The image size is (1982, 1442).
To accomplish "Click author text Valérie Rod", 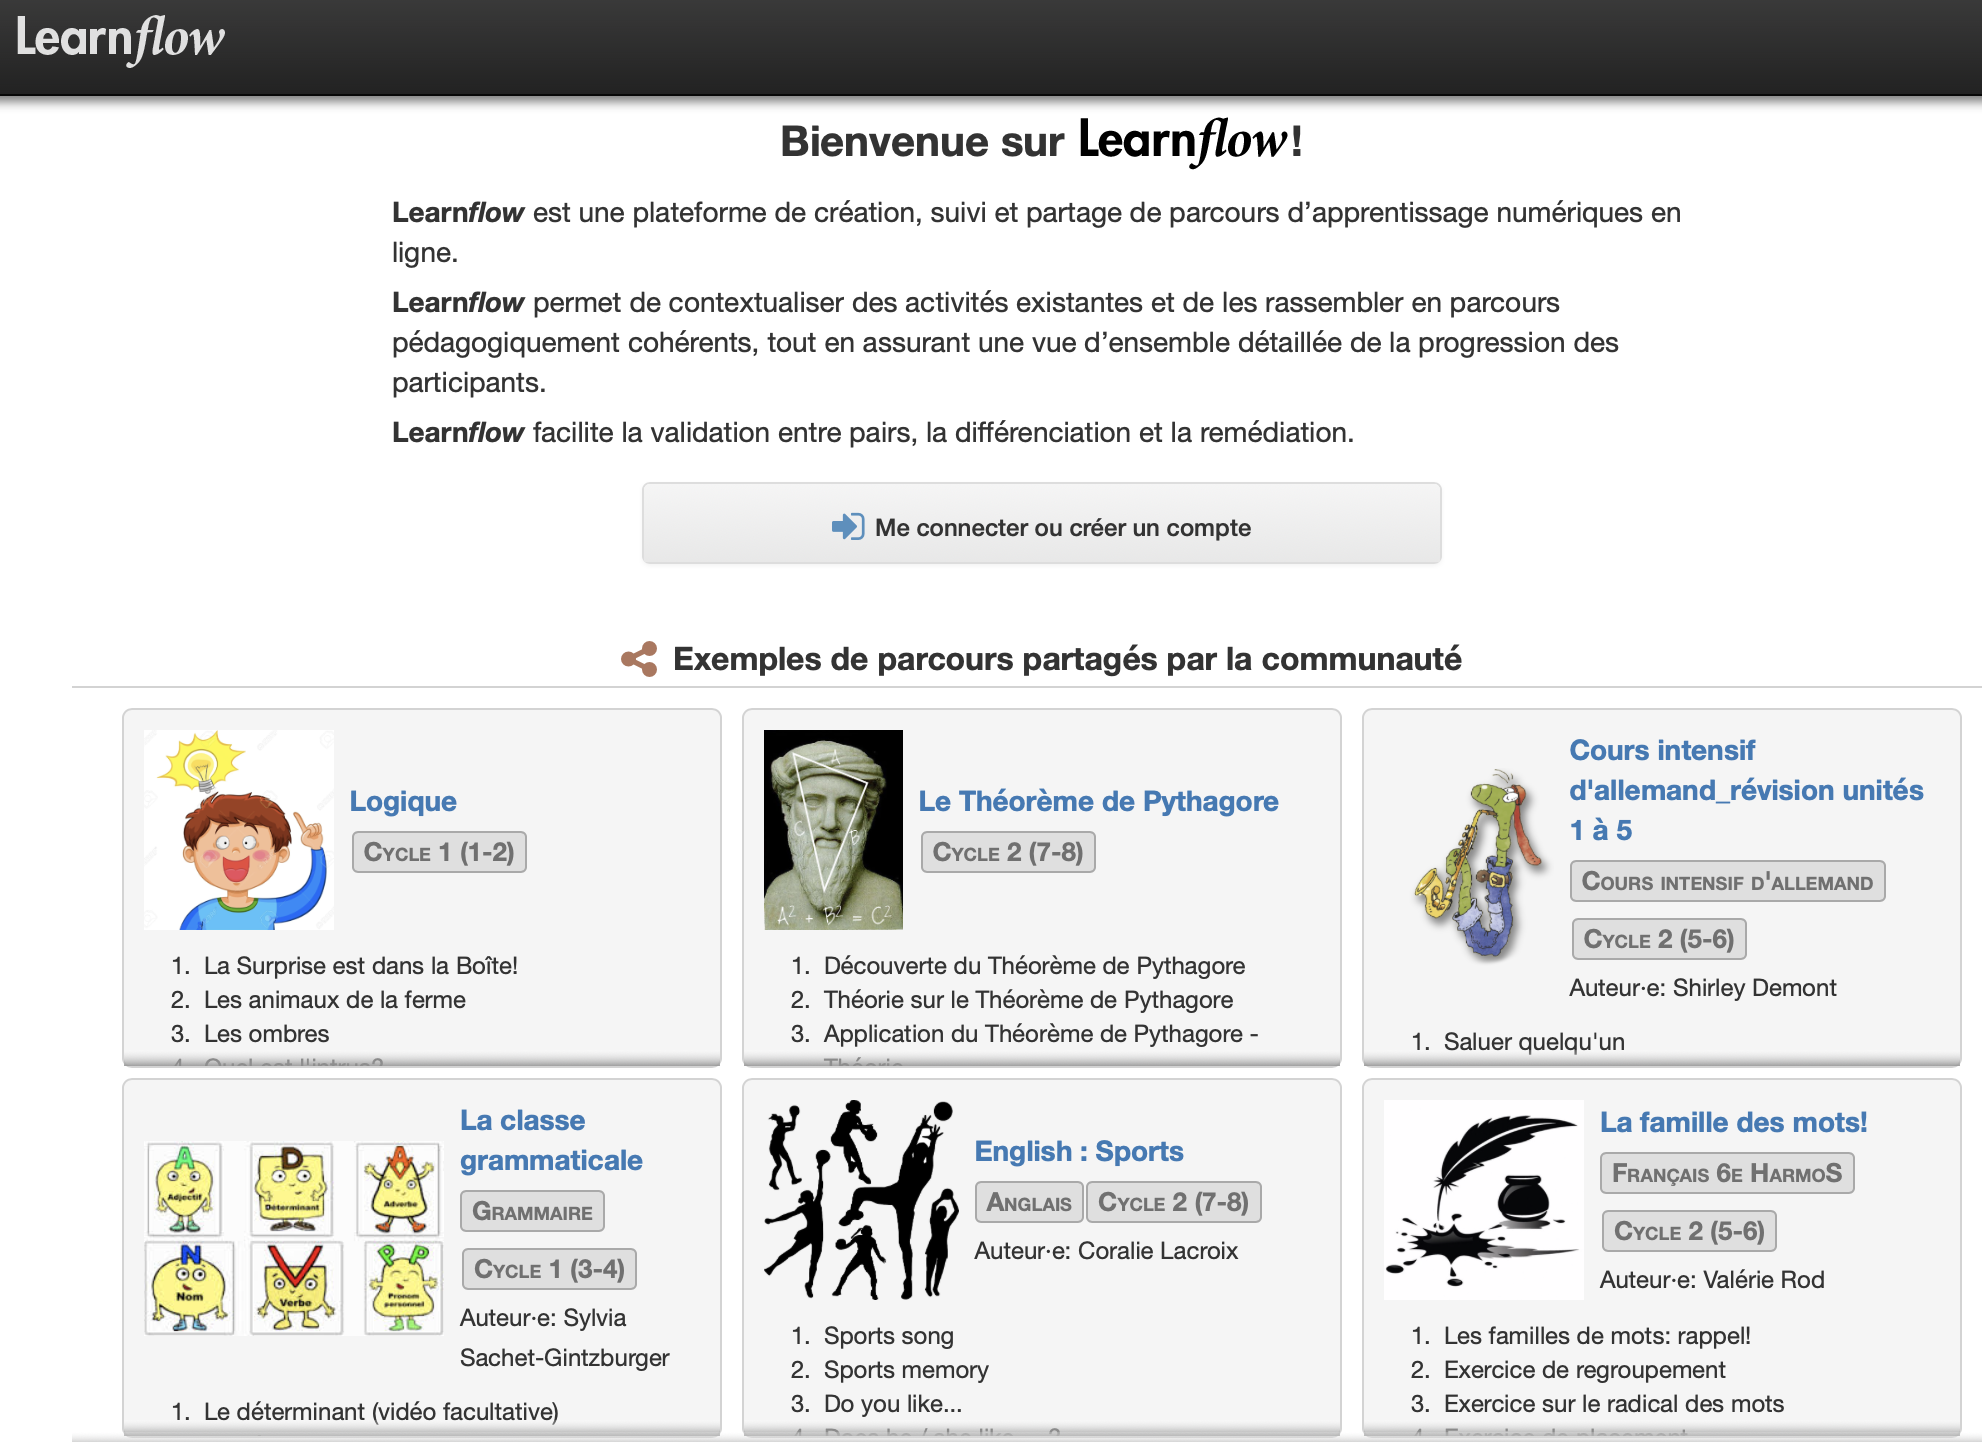I will click(1763, 1280).
